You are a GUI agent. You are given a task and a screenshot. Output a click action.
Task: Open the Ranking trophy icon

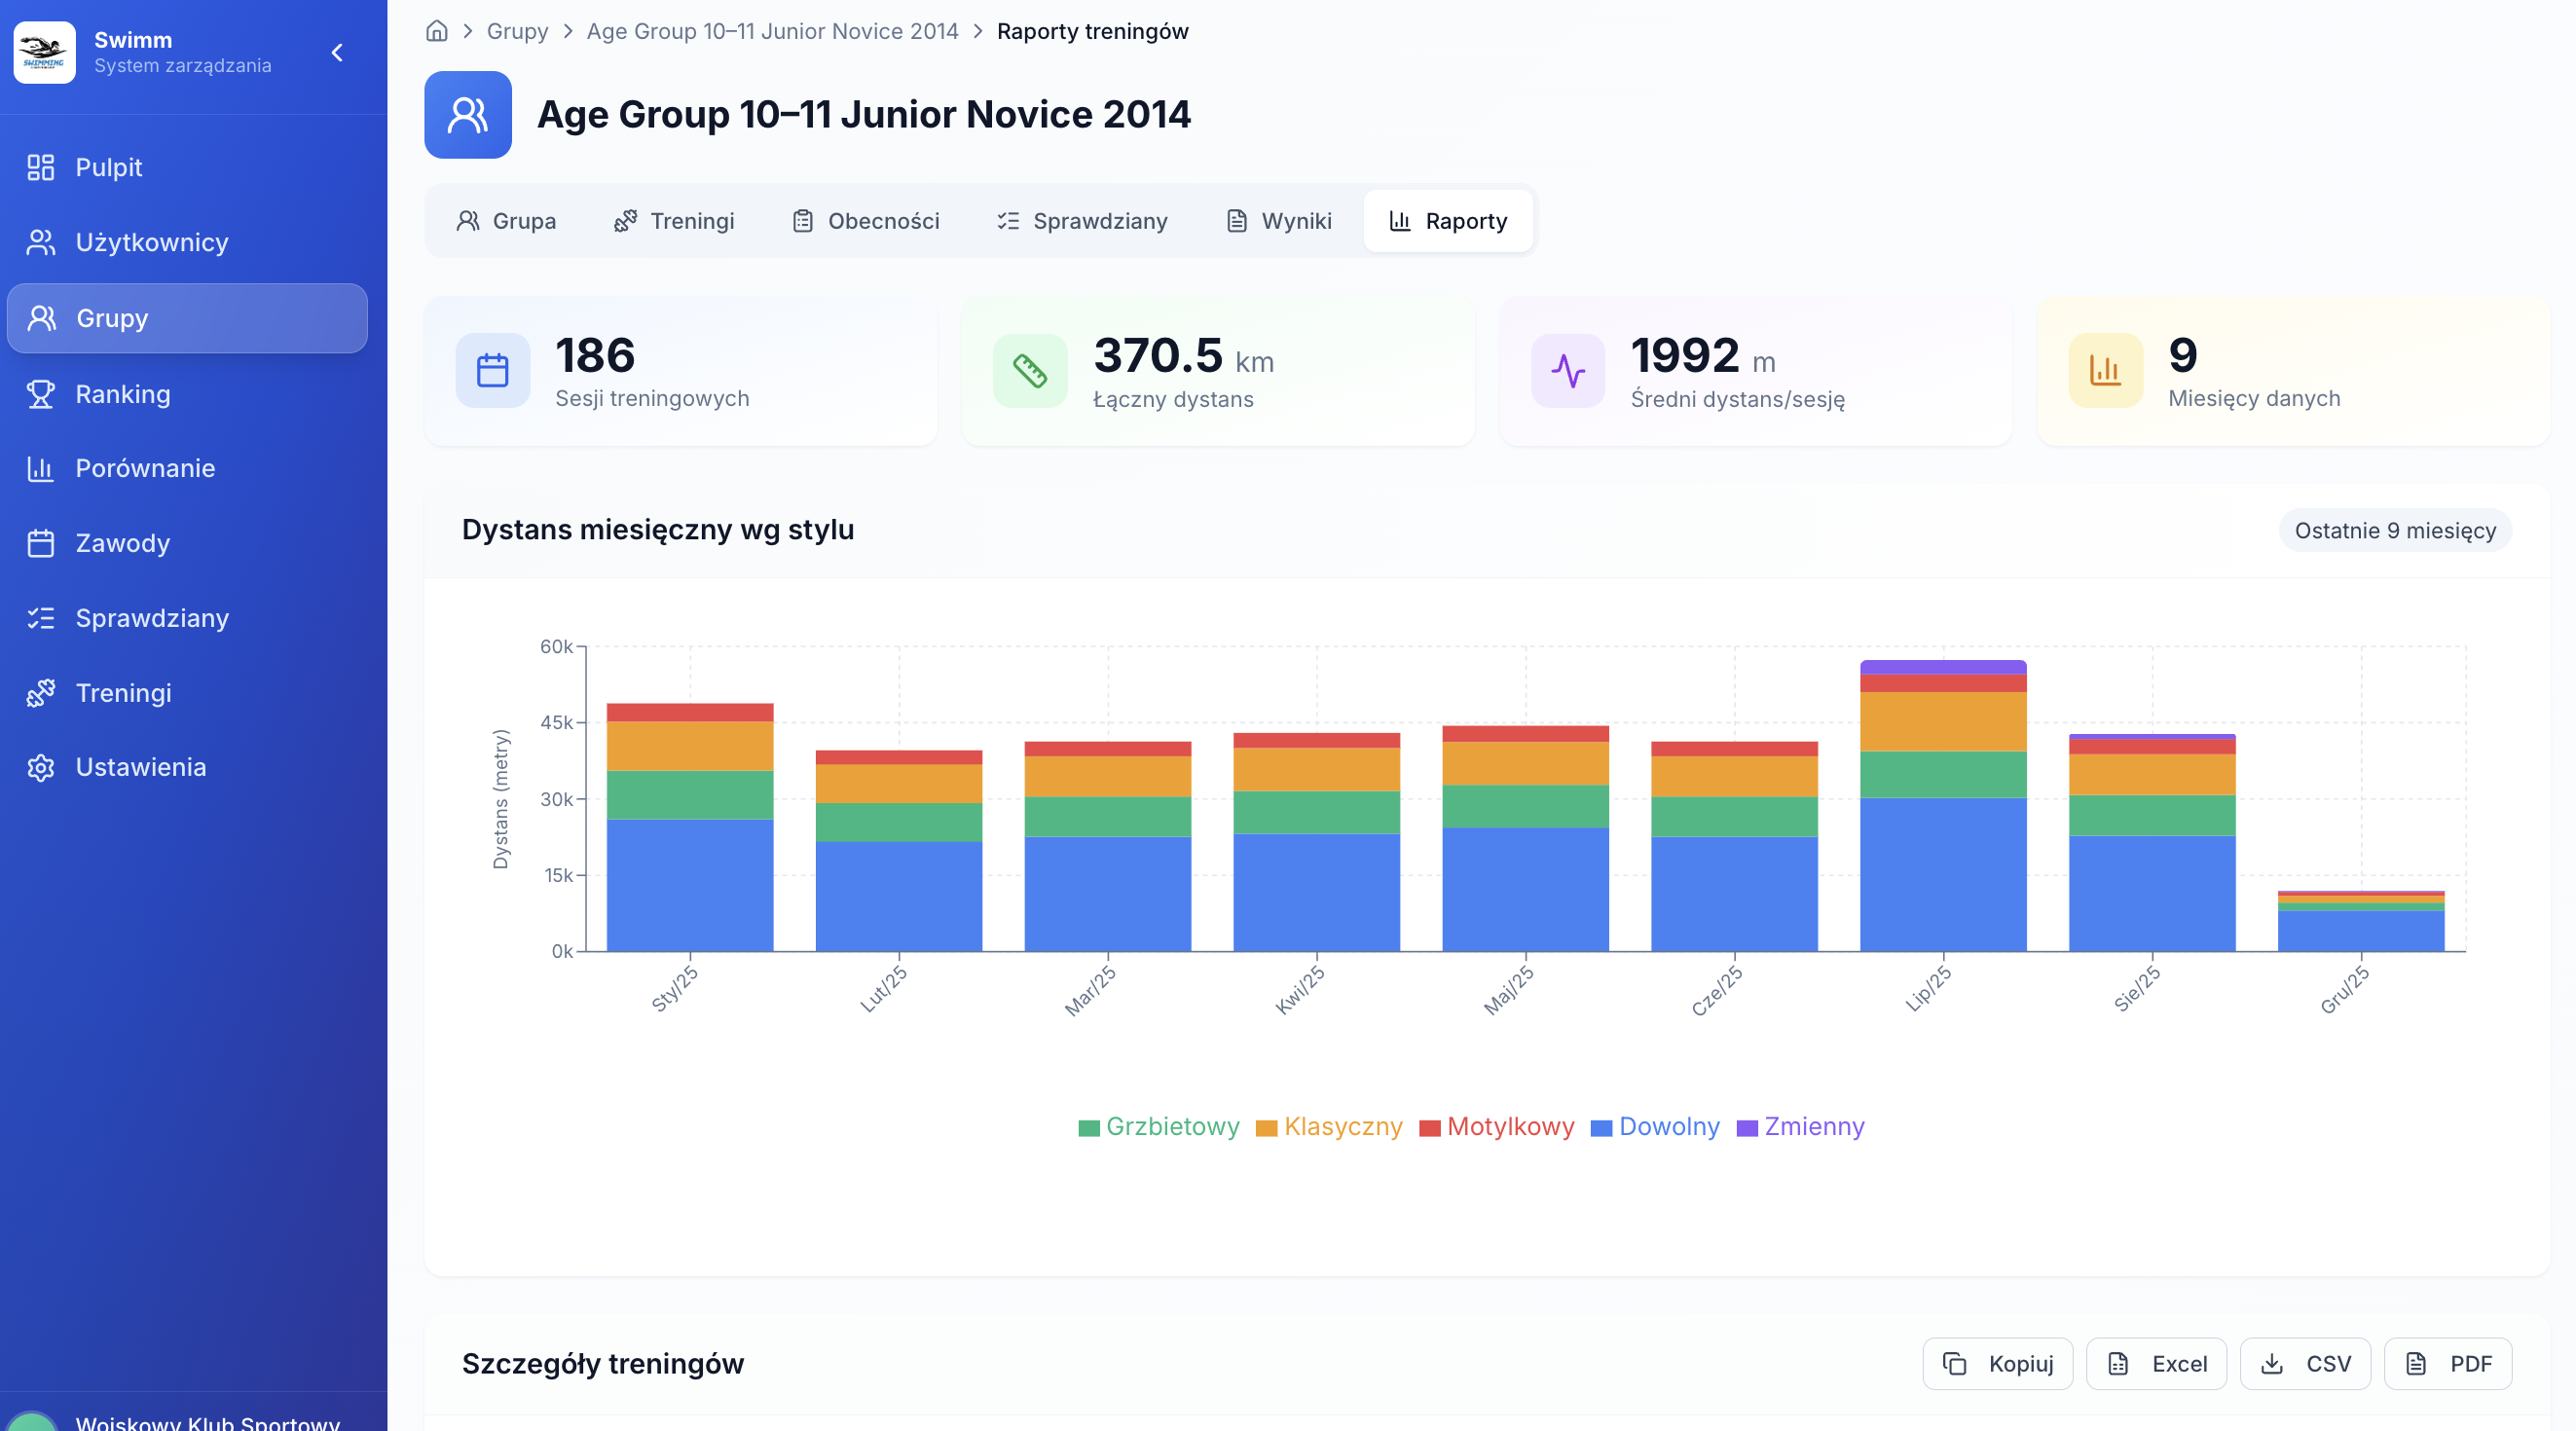tap(41, 393)
